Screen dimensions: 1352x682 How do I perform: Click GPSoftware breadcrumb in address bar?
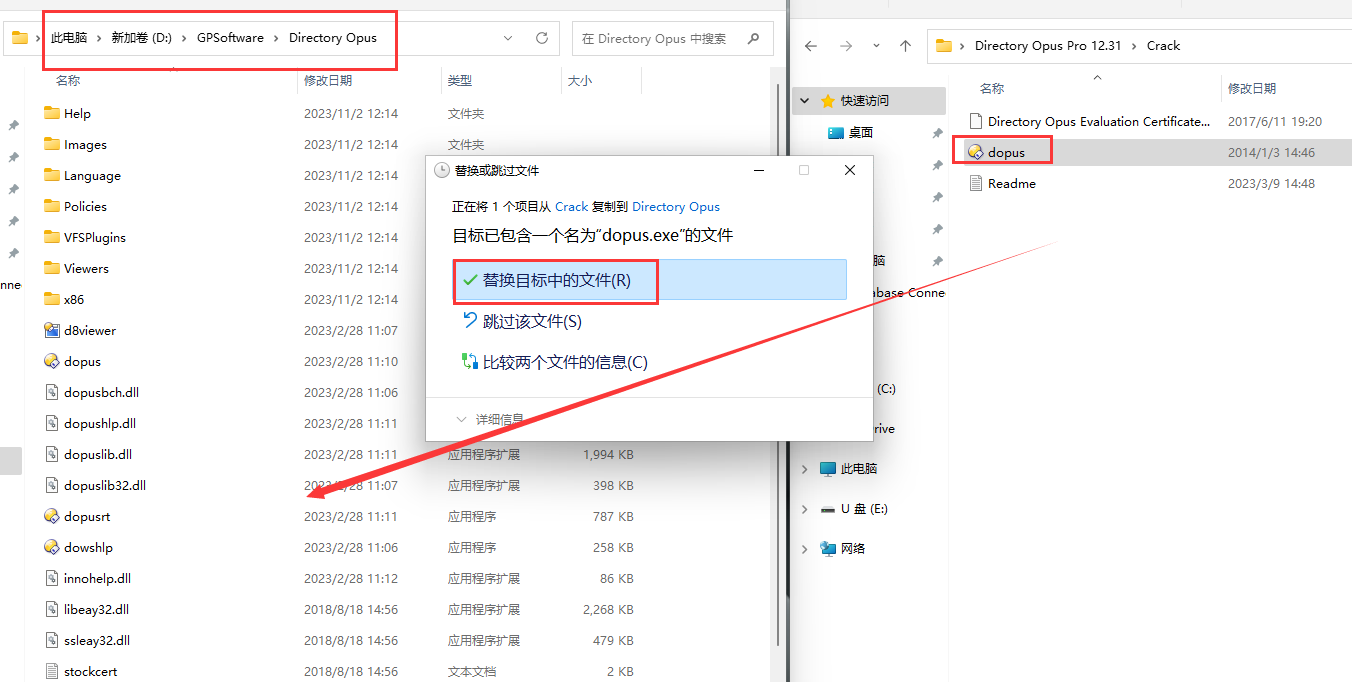[x=230, y=38]
